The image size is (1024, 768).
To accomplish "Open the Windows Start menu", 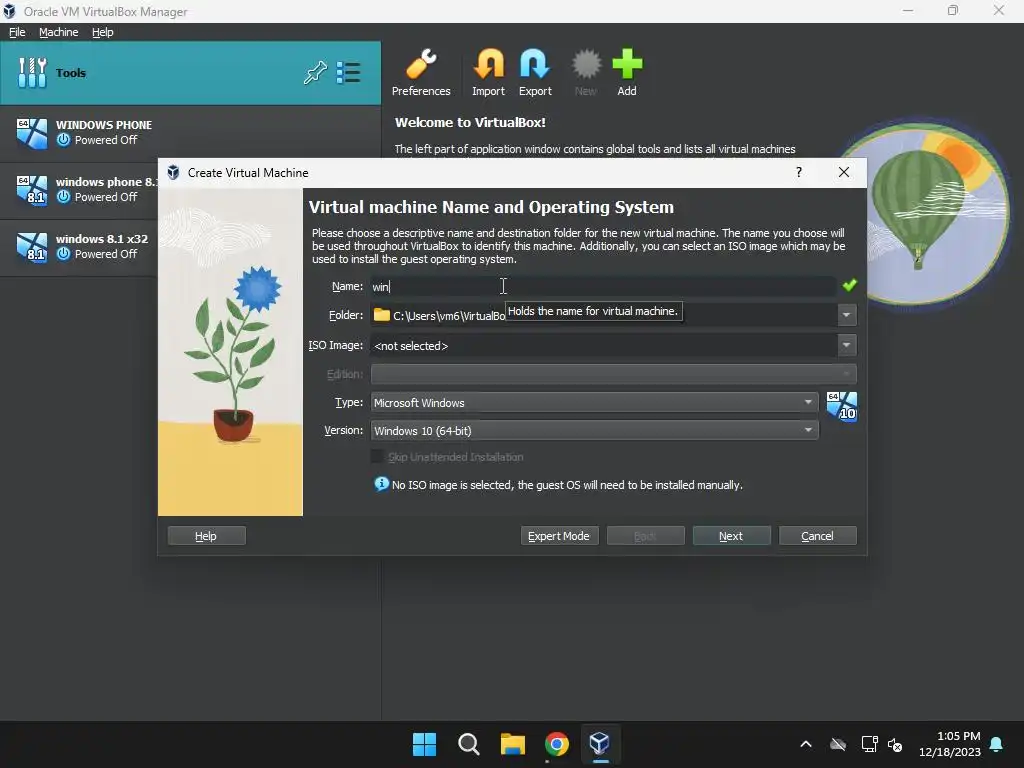I will coord(424,744).
